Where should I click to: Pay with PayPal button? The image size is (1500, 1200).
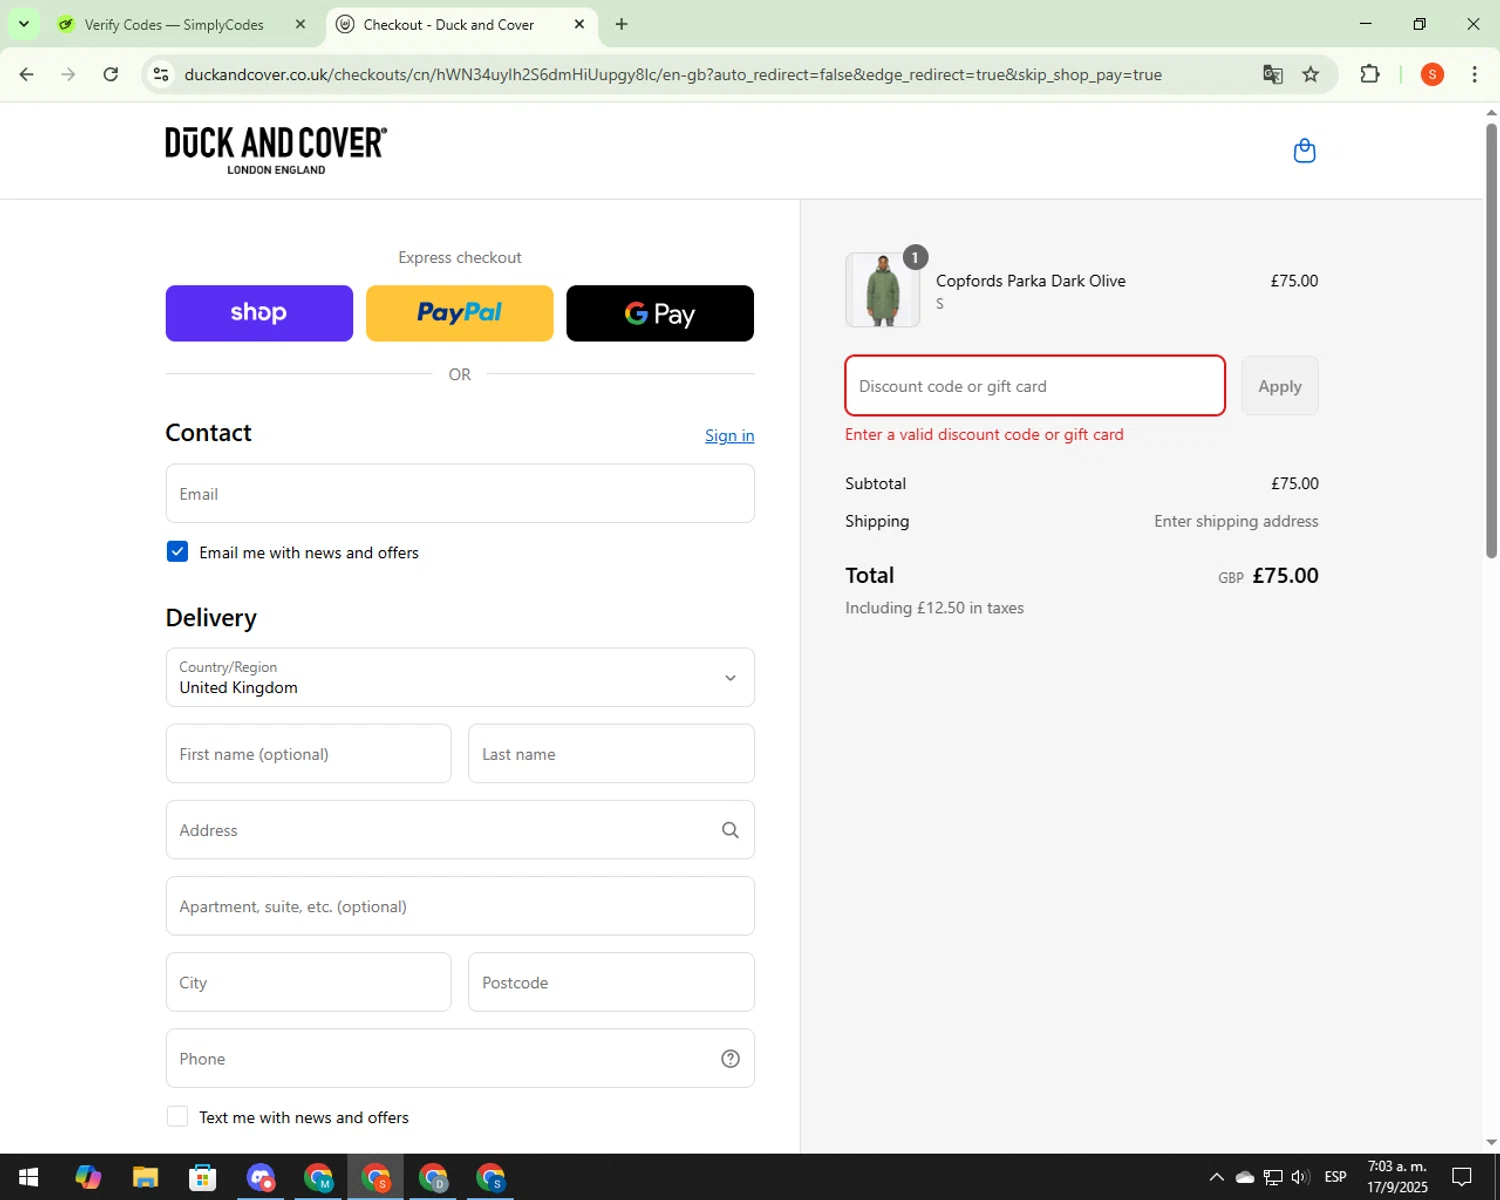(x=460, y=313)
